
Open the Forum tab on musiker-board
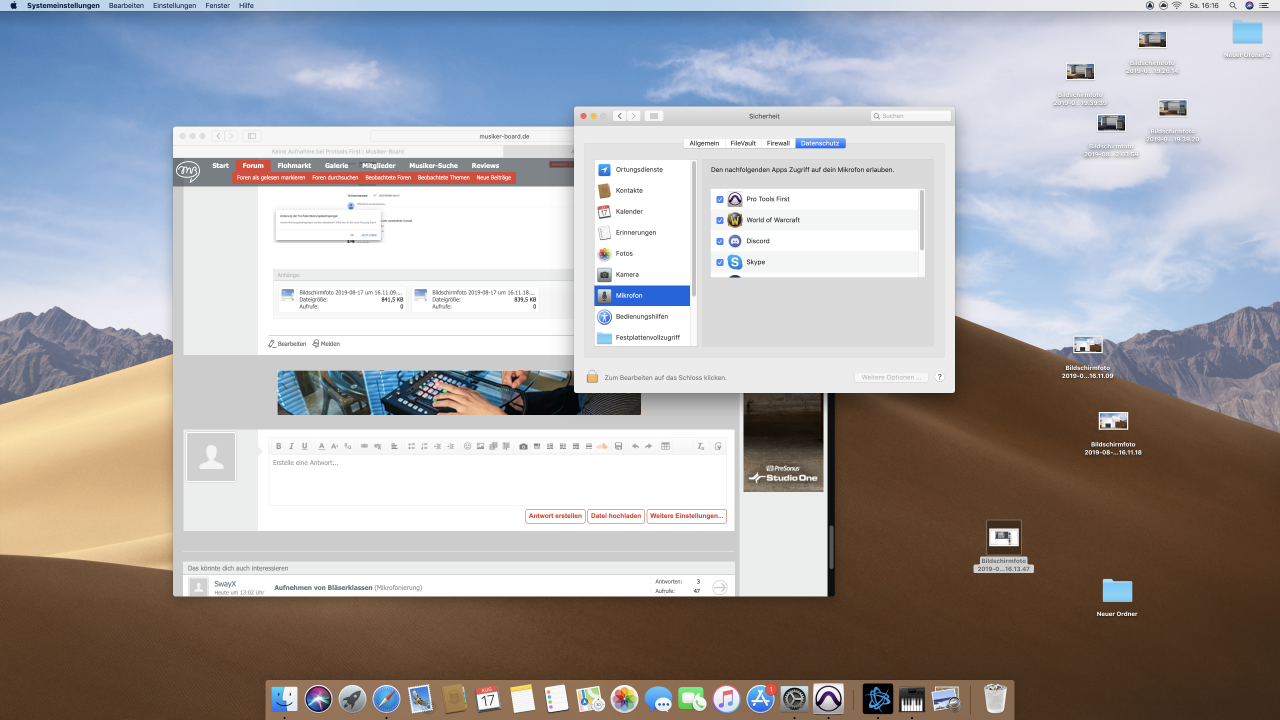(253, 165)
